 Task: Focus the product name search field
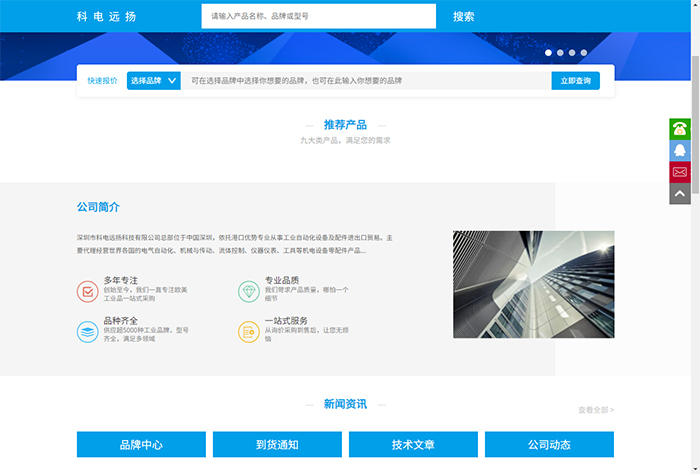pos(318,17)
